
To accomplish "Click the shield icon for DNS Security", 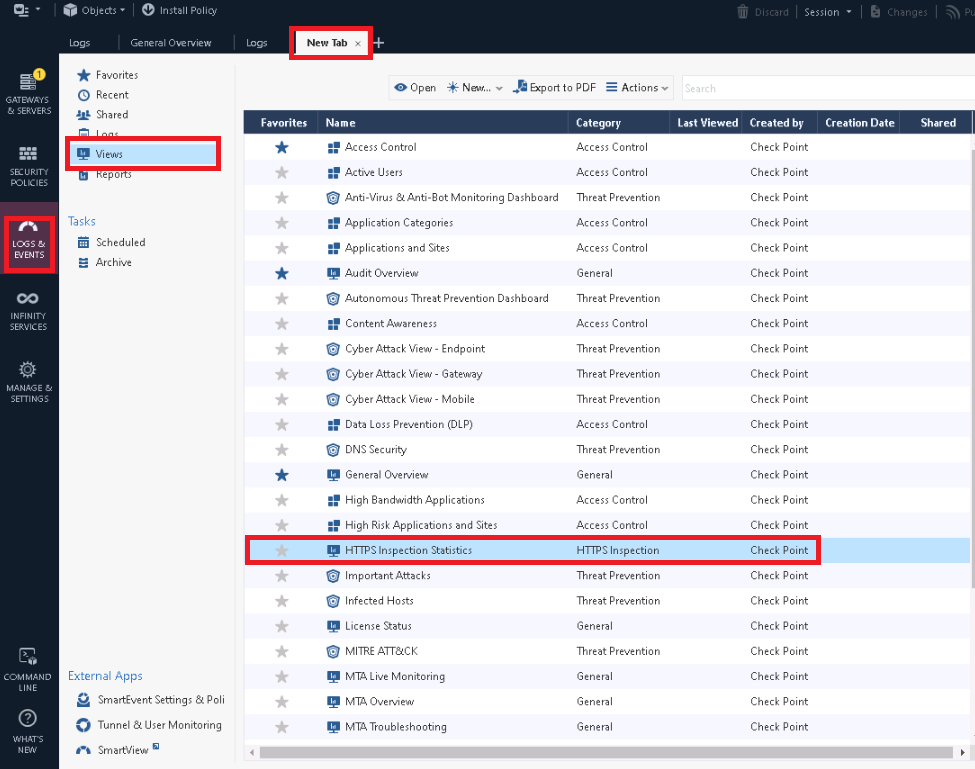I will click(333, 449).
